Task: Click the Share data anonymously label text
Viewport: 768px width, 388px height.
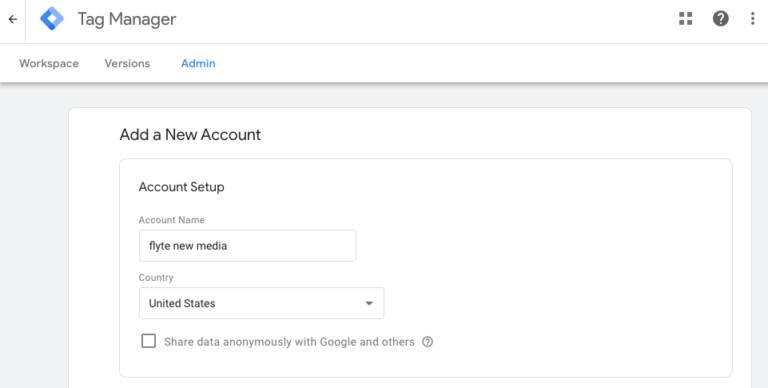Action: (x=289, y=342)
